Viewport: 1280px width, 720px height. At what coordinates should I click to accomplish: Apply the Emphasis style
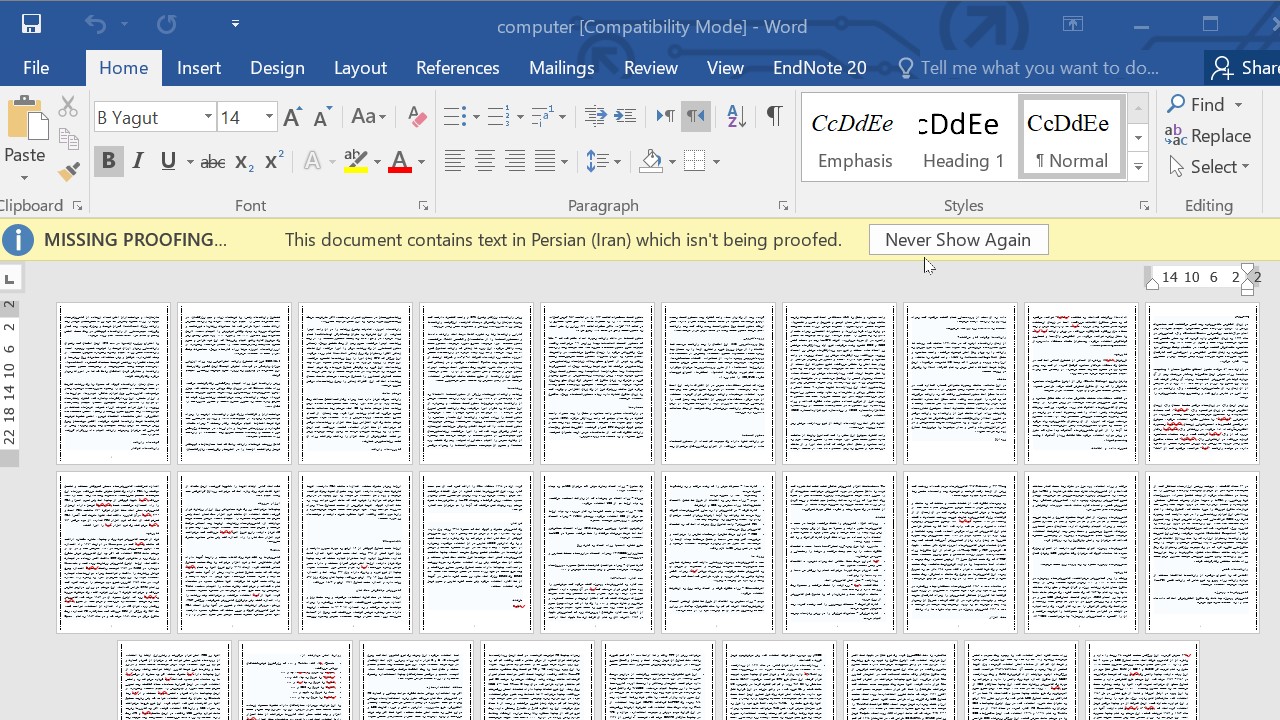click(x=854, y=139)
